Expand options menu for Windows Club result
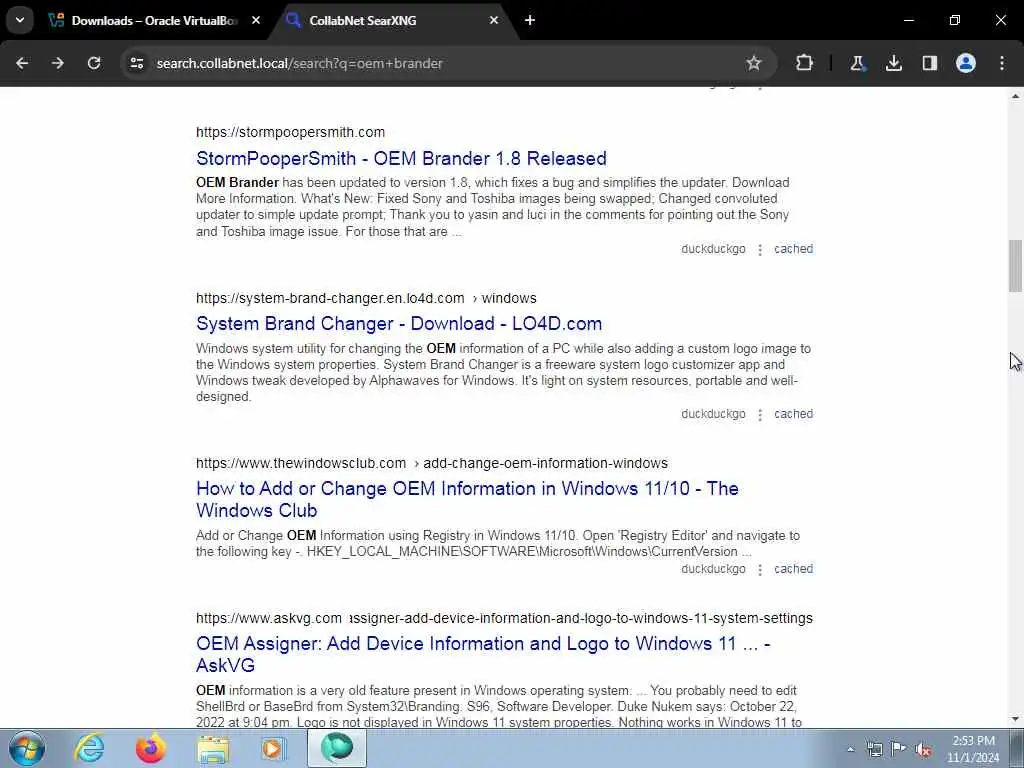The width and height of the screenshot is (1024, 768). [760, 569]
